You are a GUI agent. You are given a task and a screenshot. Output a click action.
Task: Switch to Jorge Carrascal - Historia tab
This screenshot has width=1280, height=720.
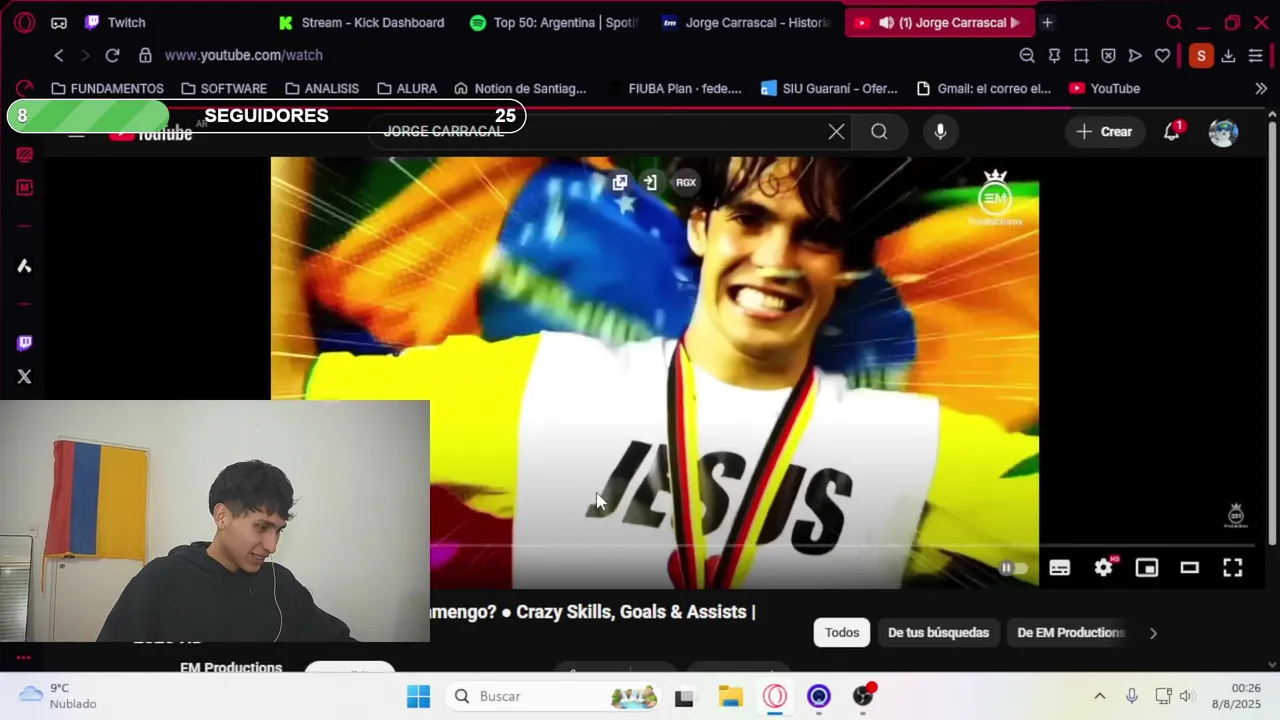click(x=746, y=23)
